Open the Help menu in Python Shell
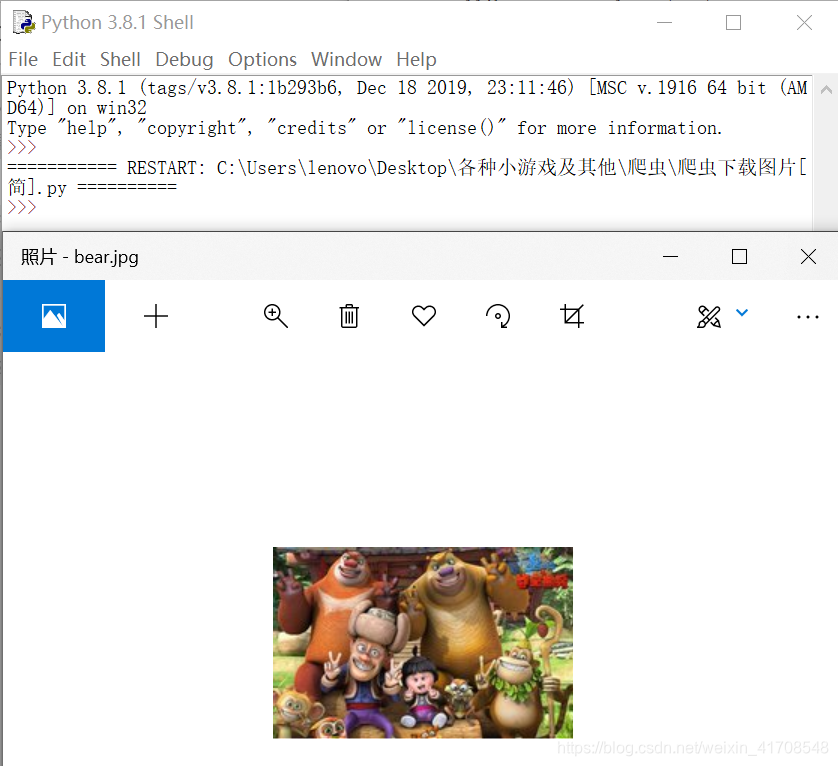 416,59
